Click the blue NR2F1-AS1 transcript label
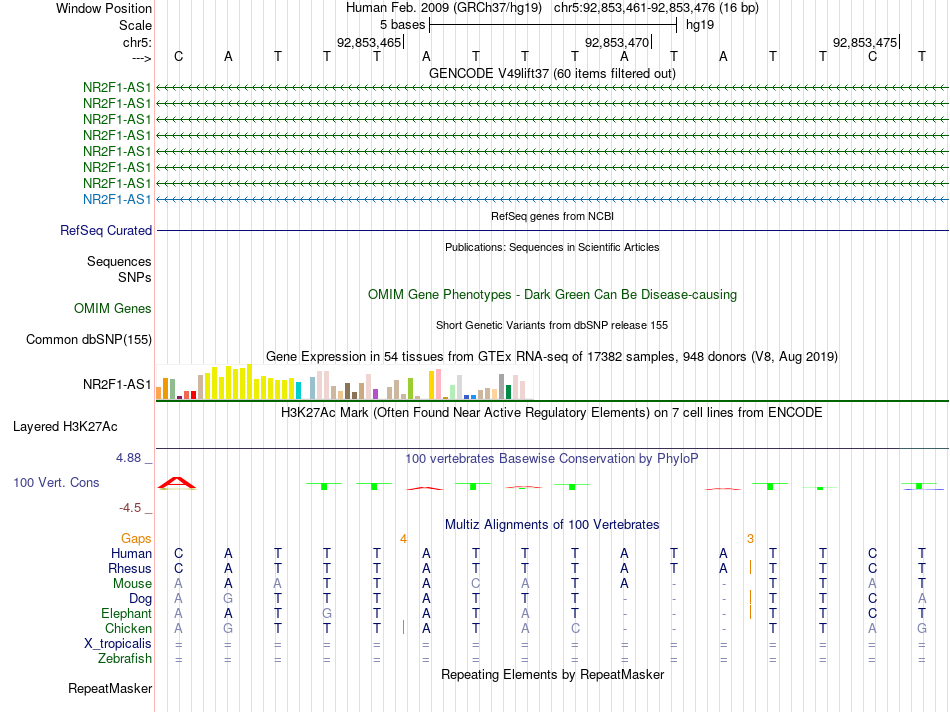Viewport: 950px width, 712px height. 117,199
